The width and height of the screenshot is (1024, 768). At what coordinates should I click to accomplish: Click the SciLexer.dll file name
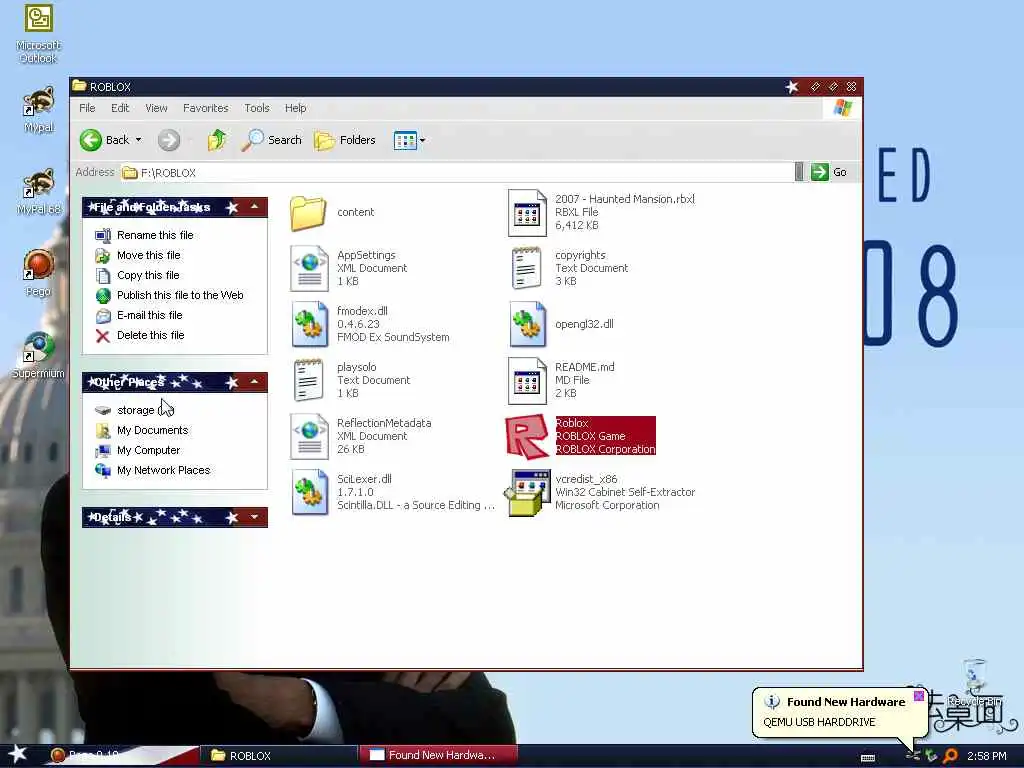(364, 479)
